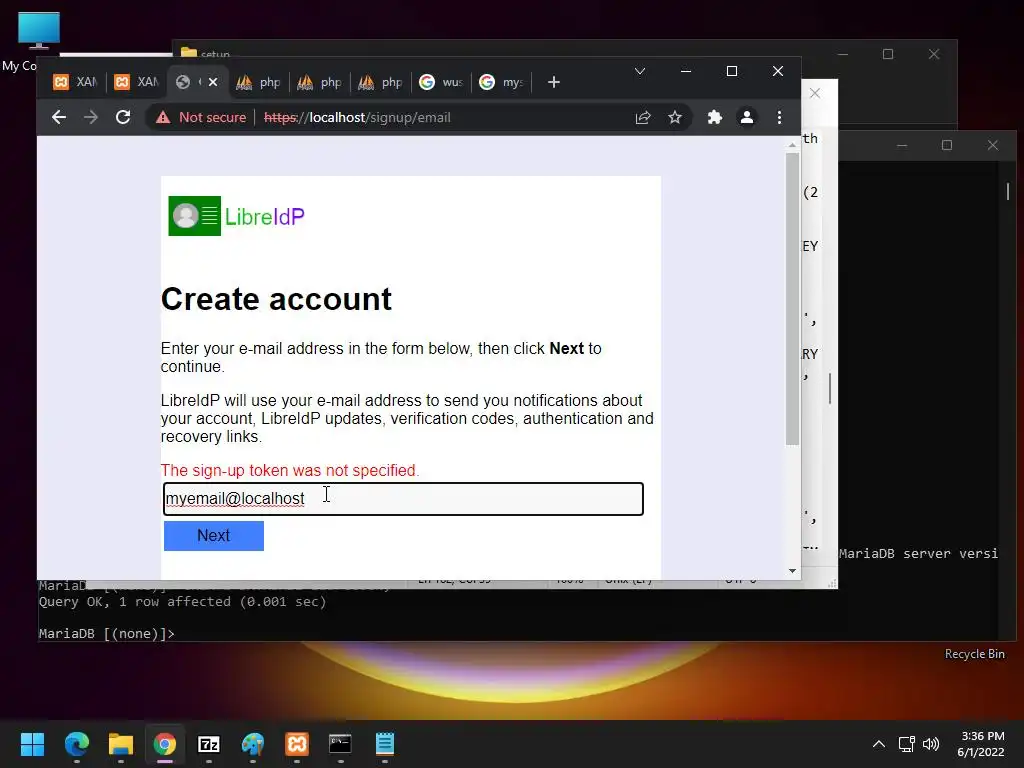Open the Chrome extensions puzzle icon
This screenshot has width=1024, height=768.
pyautogui.click(x=714, y=118)
